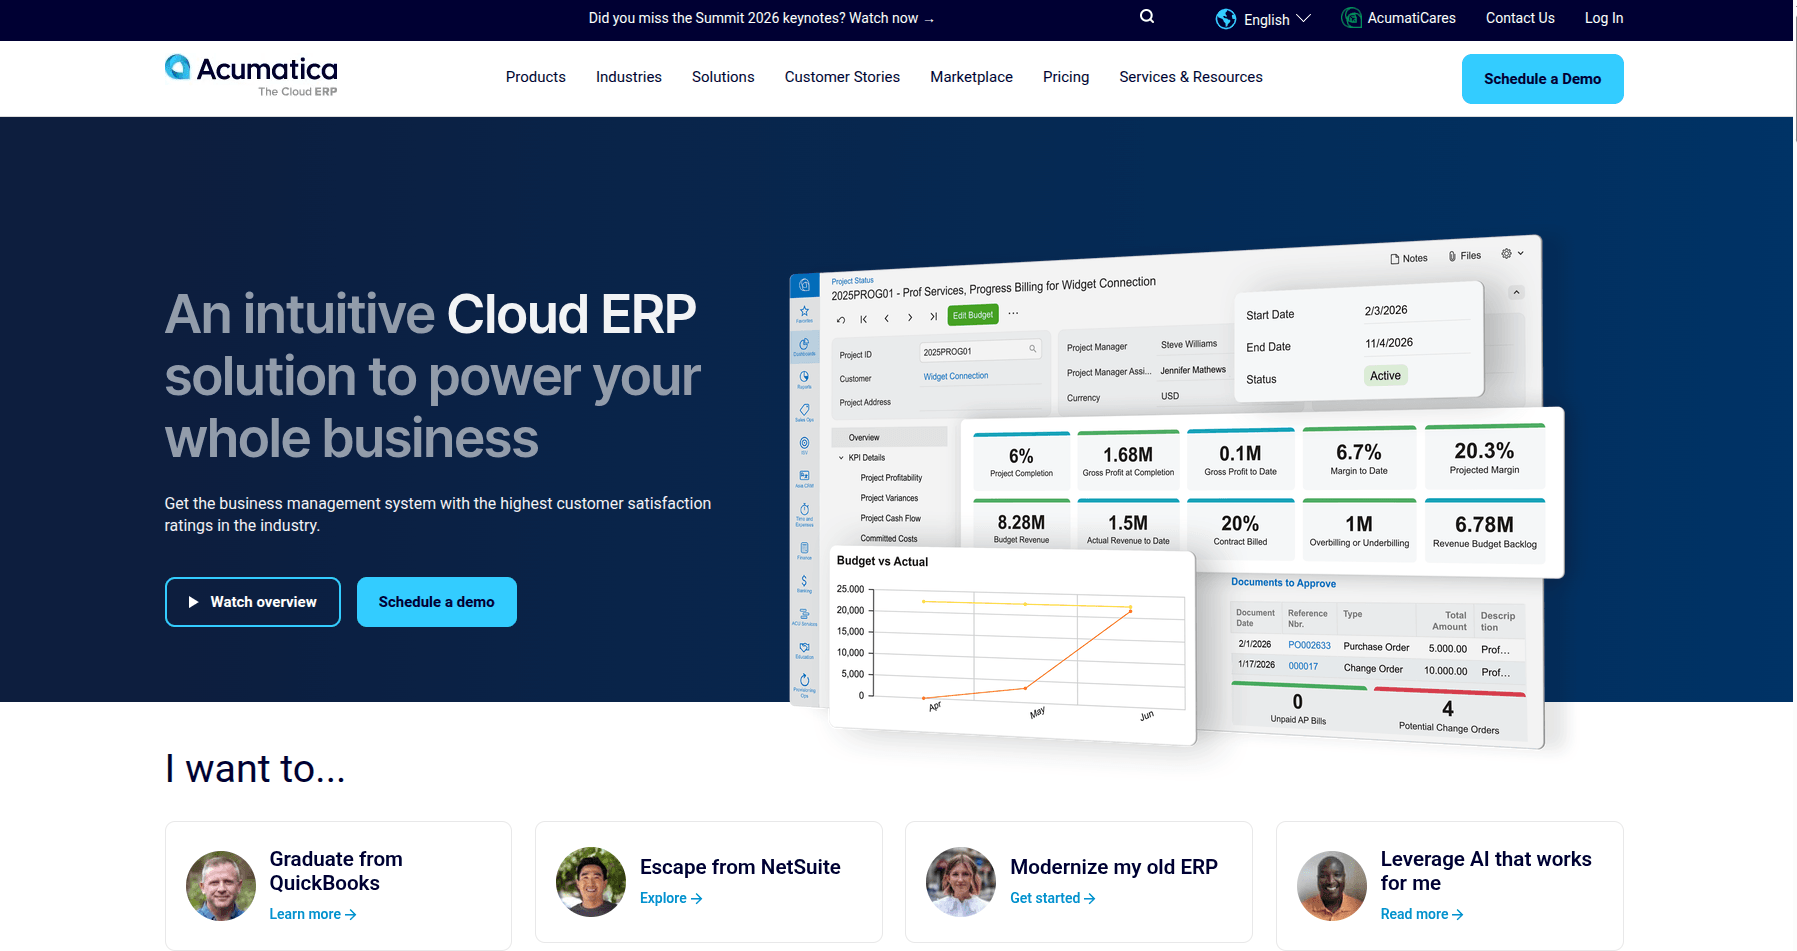Open the Solutions menu
The width and height of the screenshot is (1797, 951).
click(723, 77)
